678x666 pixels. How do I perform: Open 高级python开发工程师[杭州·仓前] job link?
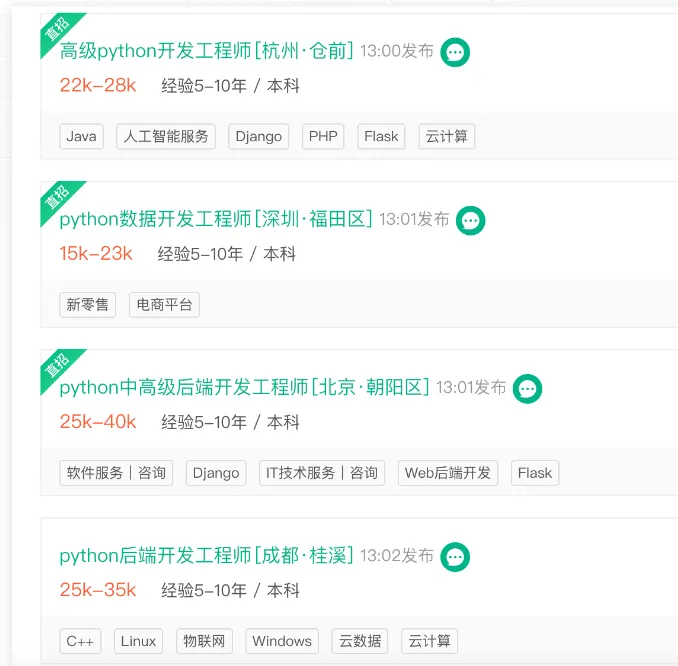coord(207,51)
